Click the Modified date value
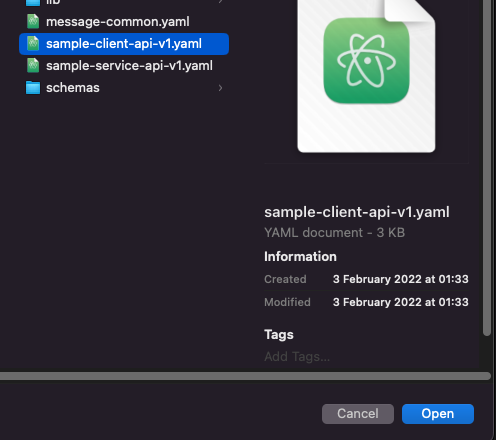496x440 pixels. click(401, 302)
